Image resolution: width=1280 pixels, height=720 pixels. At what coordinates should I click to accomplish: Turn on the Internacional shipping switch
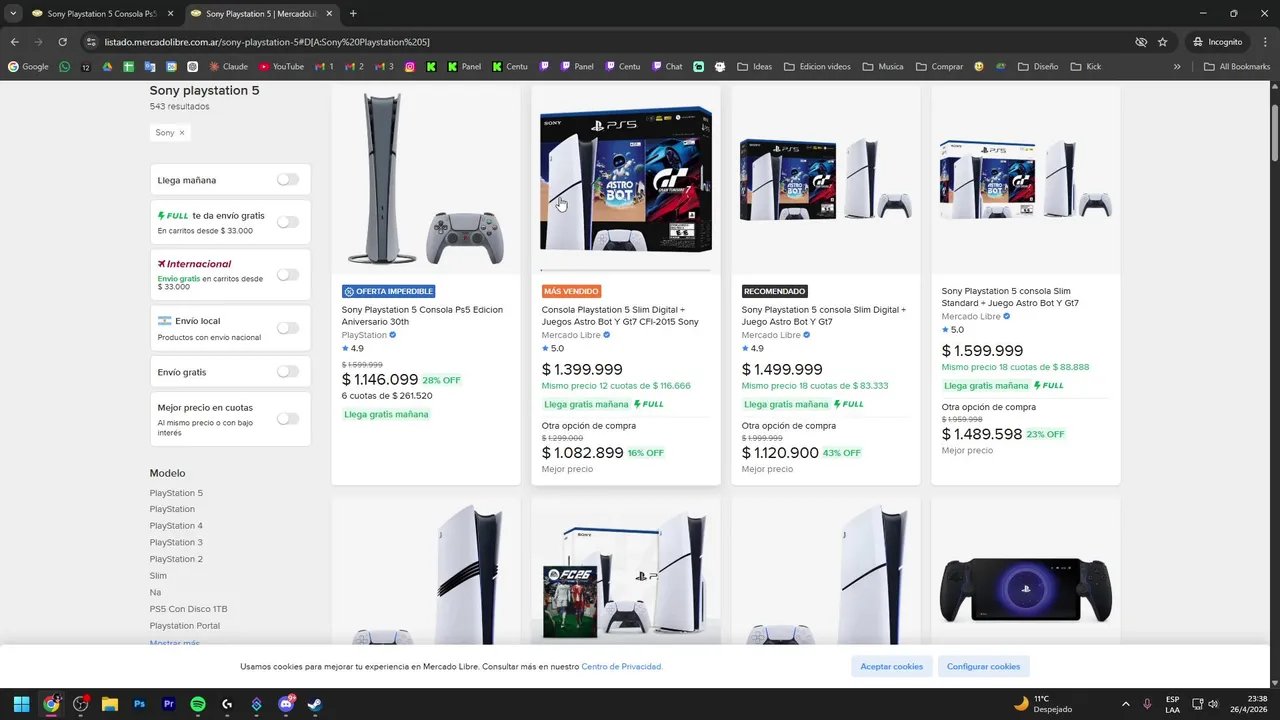click(x=288, y=275)
